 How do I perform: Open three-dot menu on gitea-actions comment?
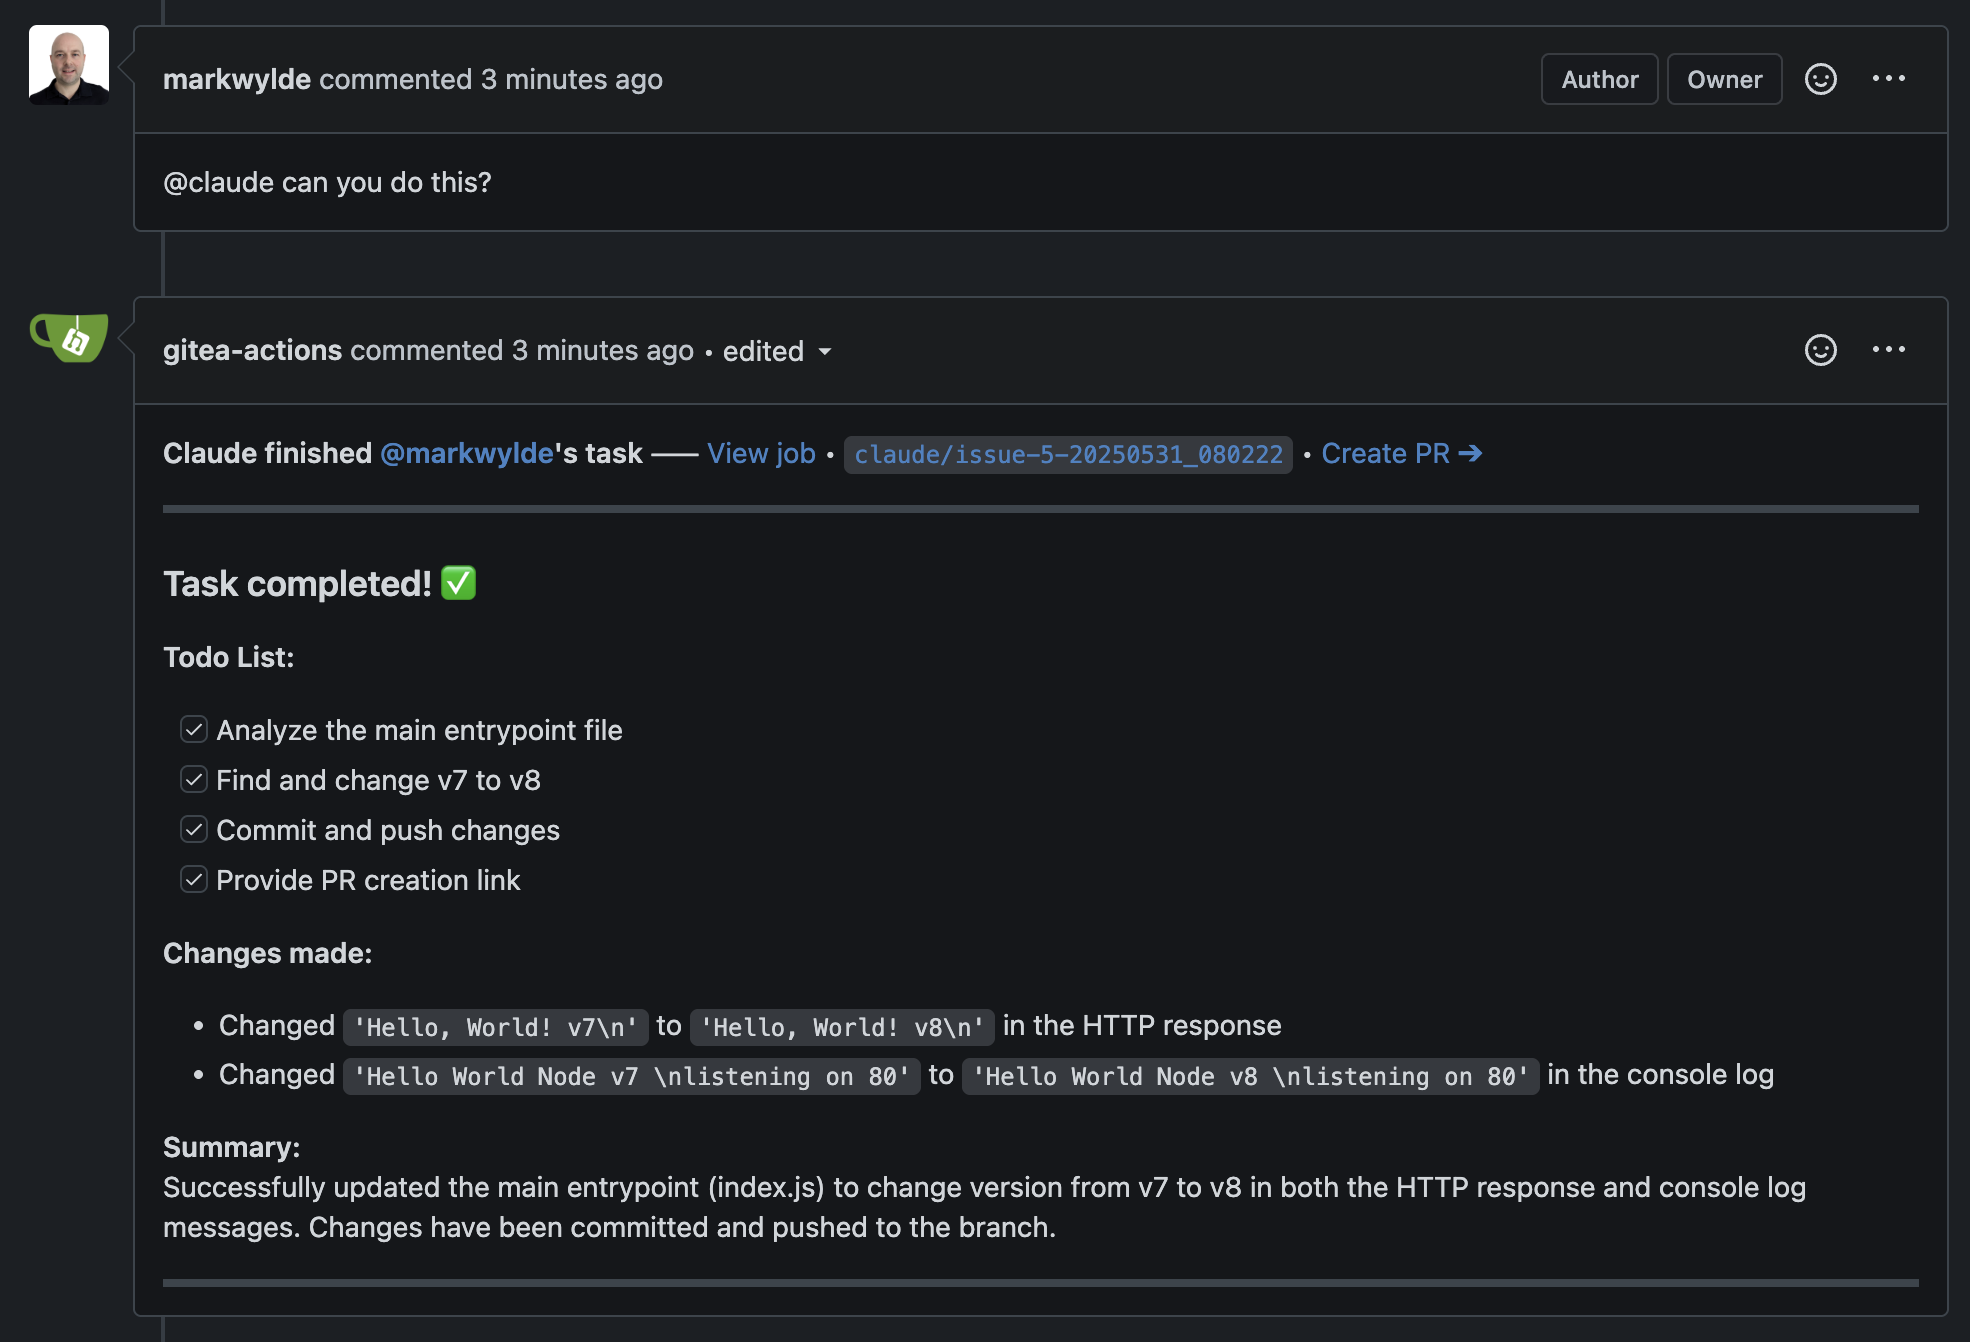1888,350
